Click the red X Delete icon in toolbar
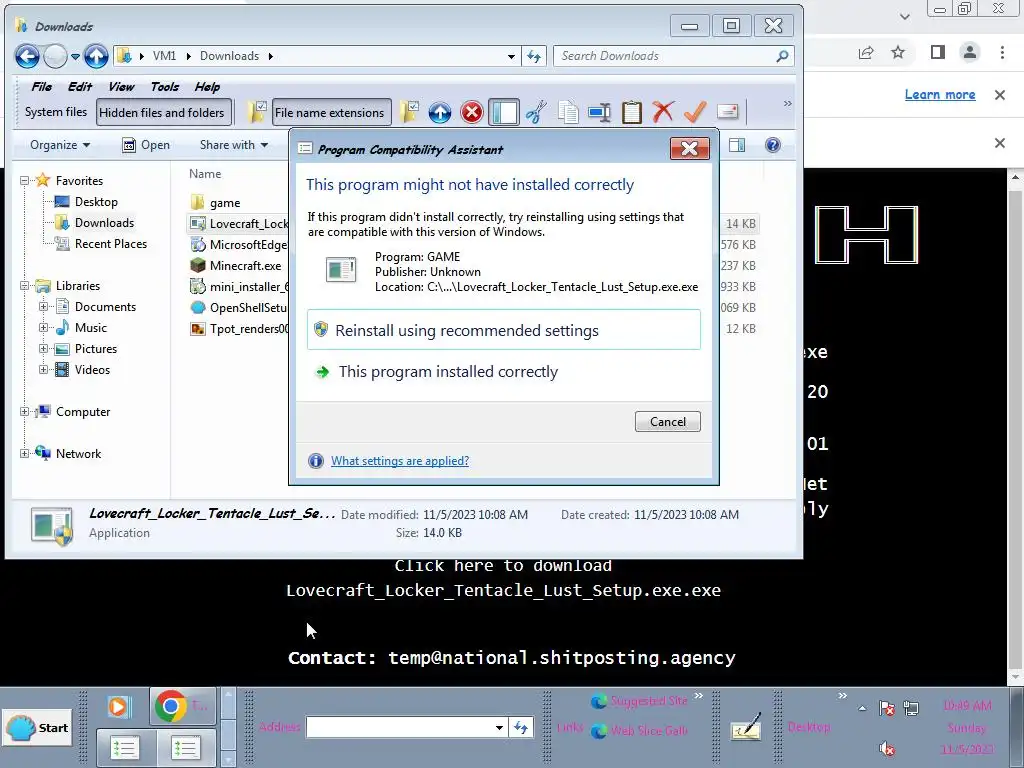The width and height of the screenshot is (1024, 768). [663, 112]
